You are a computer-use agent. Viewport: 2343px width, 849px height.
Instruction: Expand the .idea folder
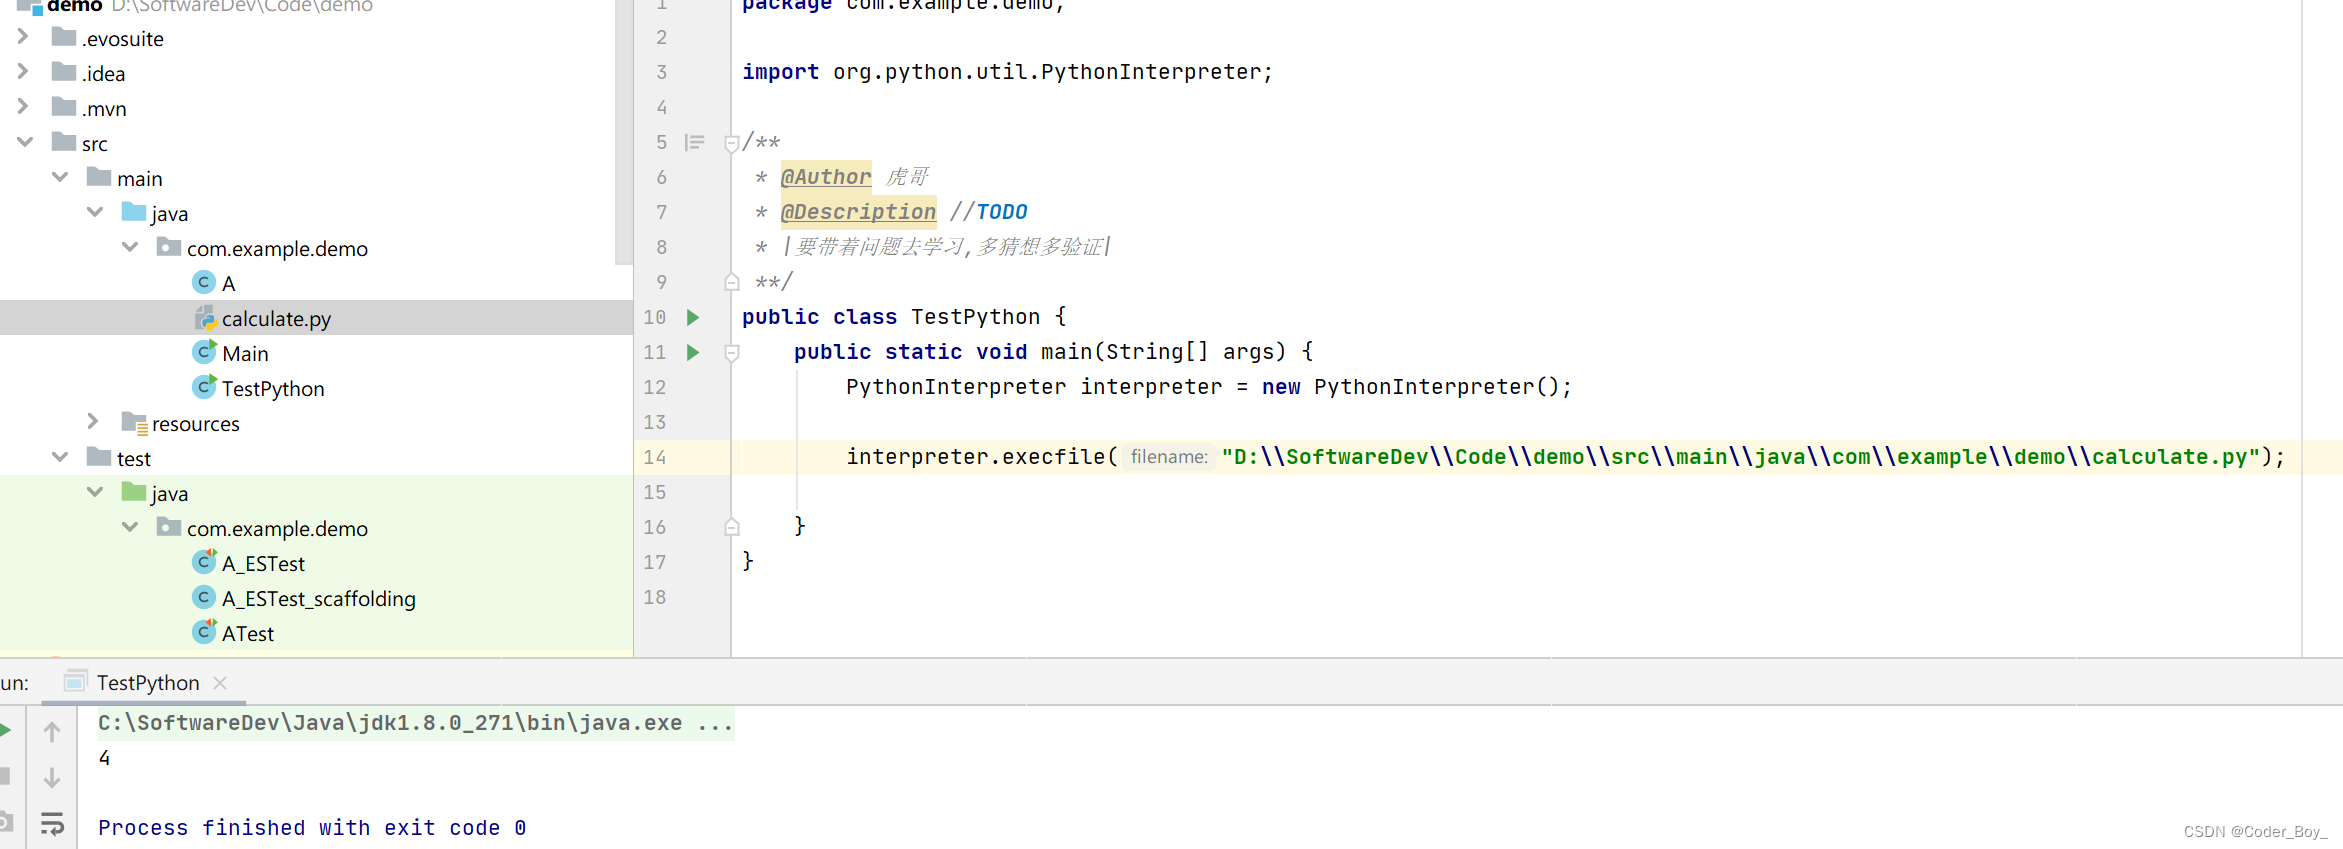coord(23,72)
